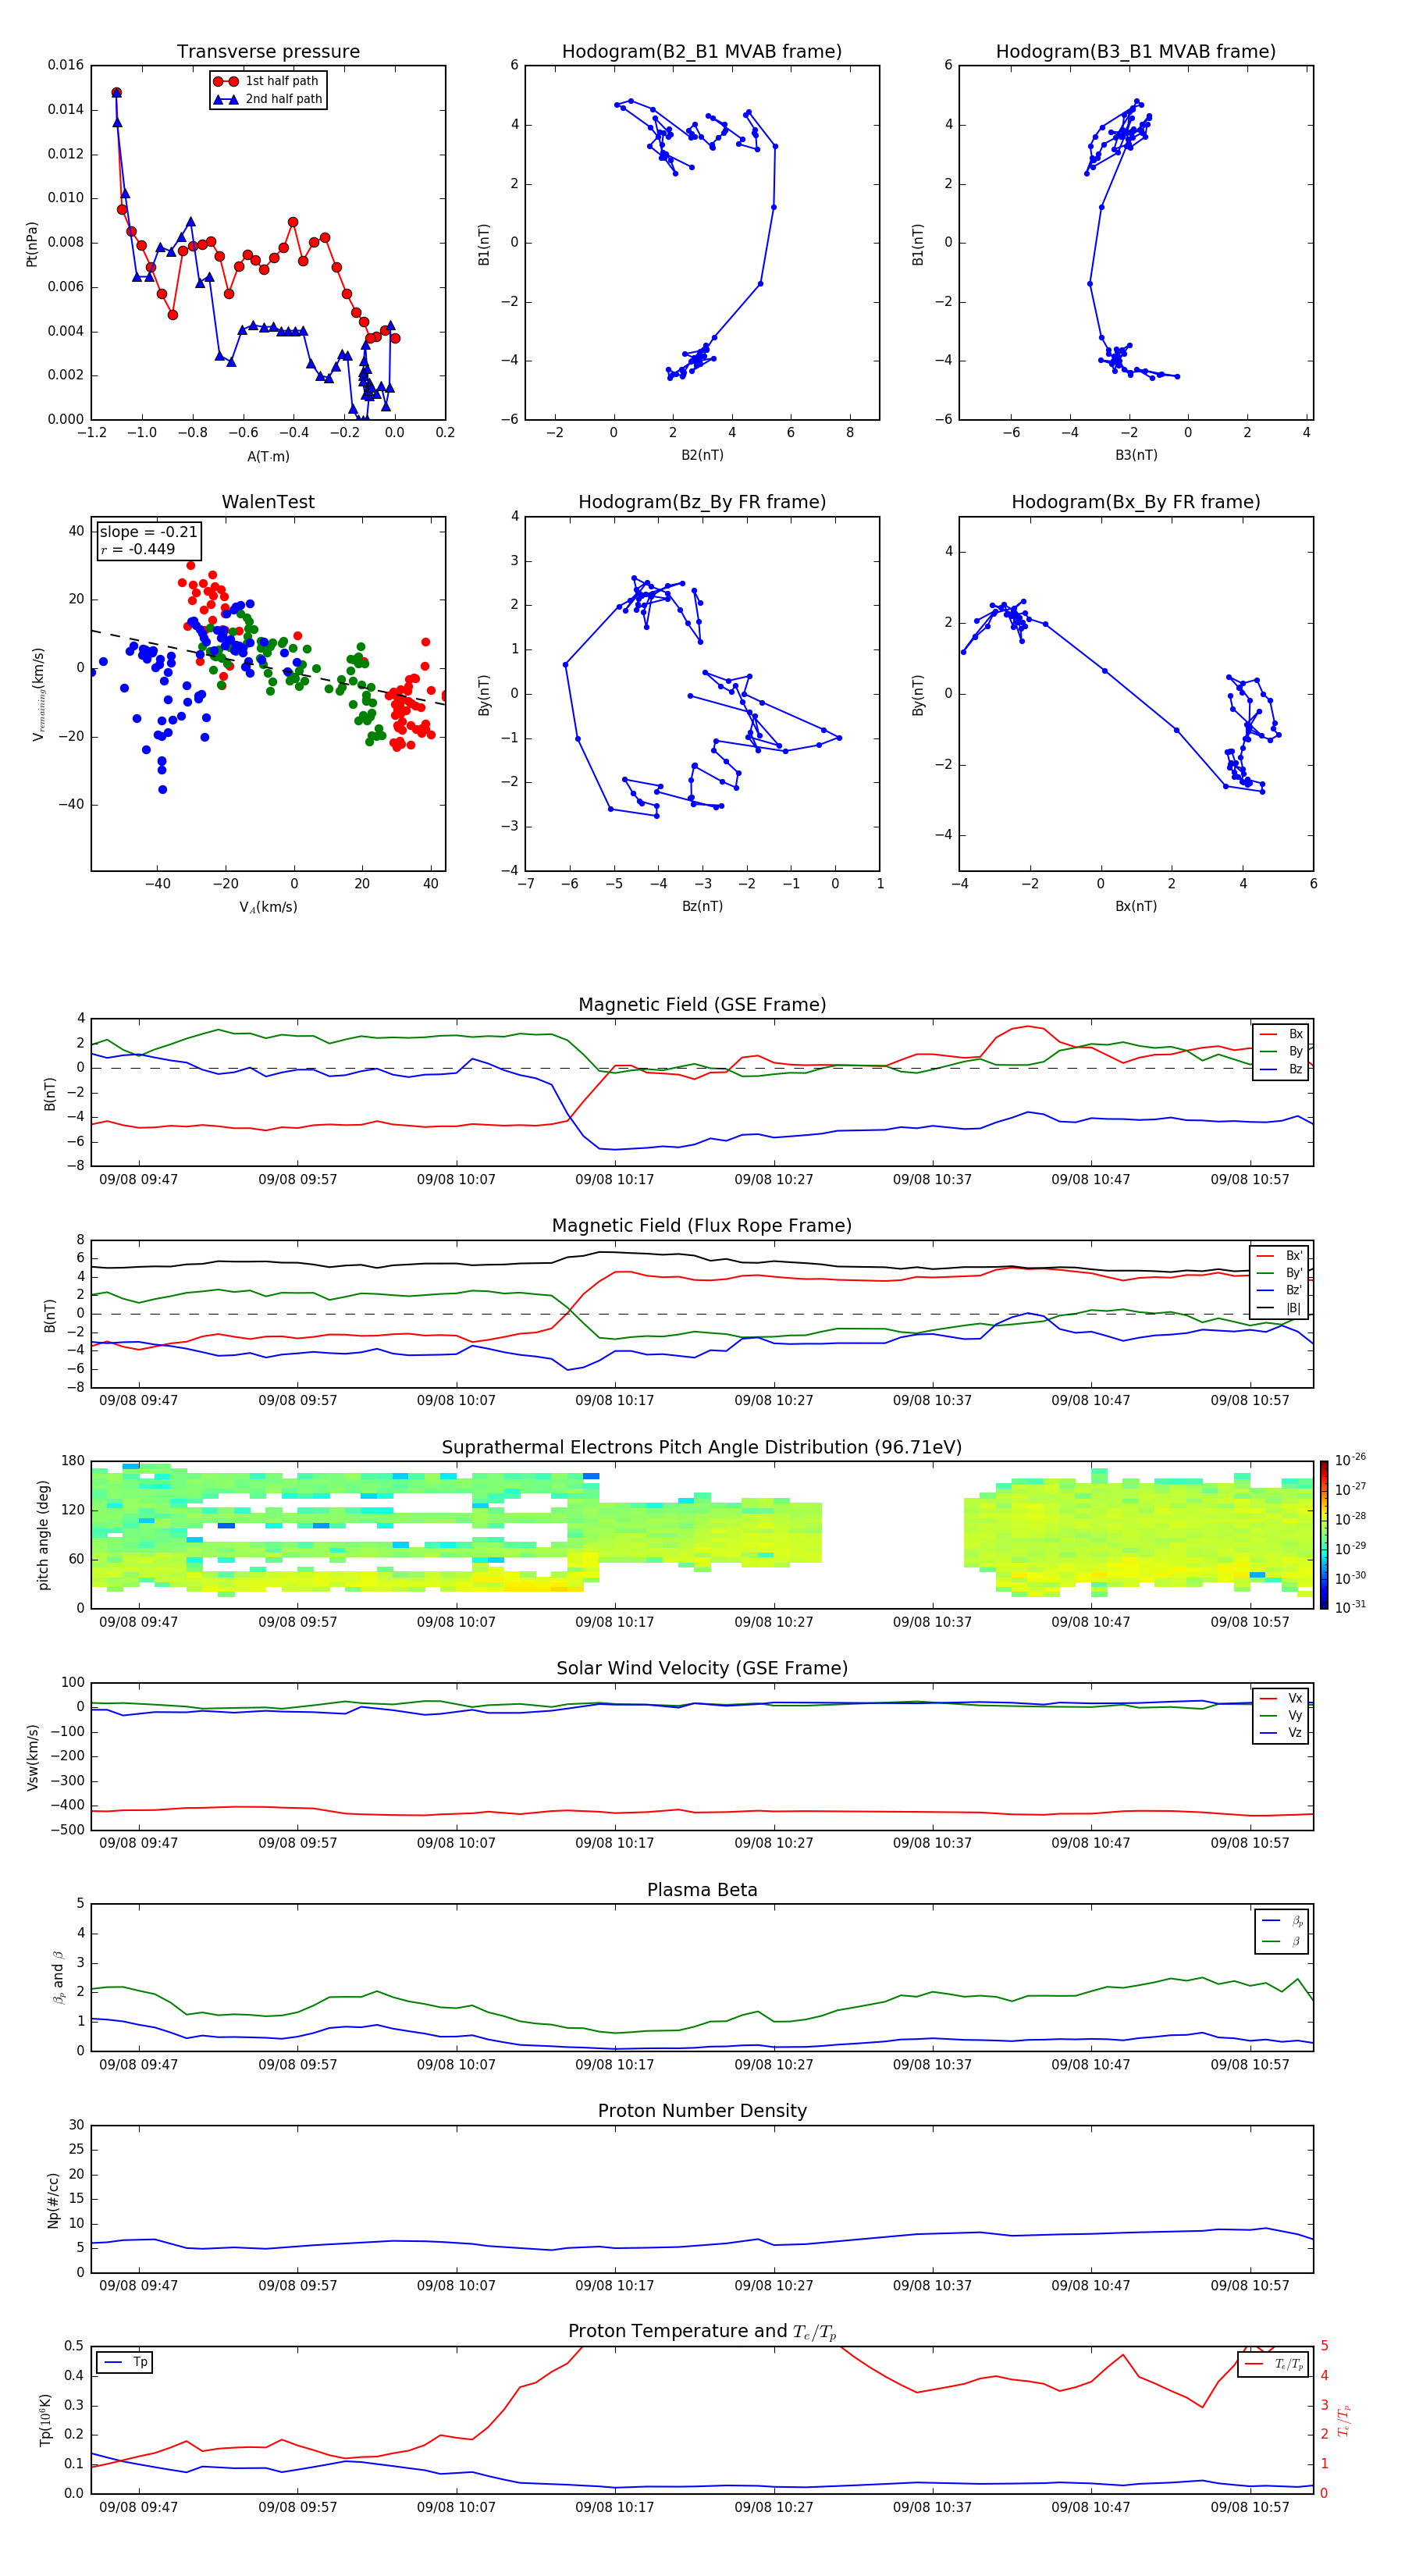1405x2576 pixels.
Task: Click 'Bx(nT)' x-axis label of hodogram
Action: click(x=1136, y=906)
